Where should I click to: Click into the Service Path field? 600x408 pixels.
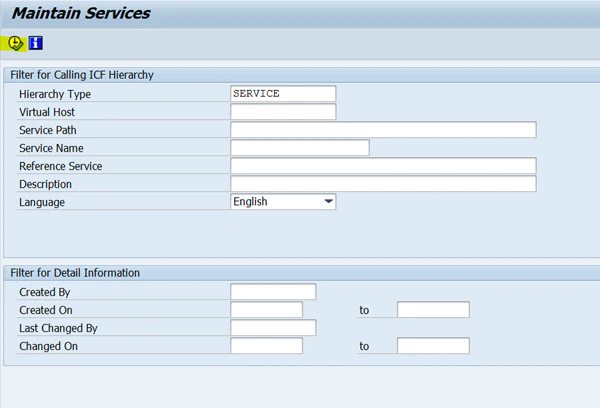point(383,130)
